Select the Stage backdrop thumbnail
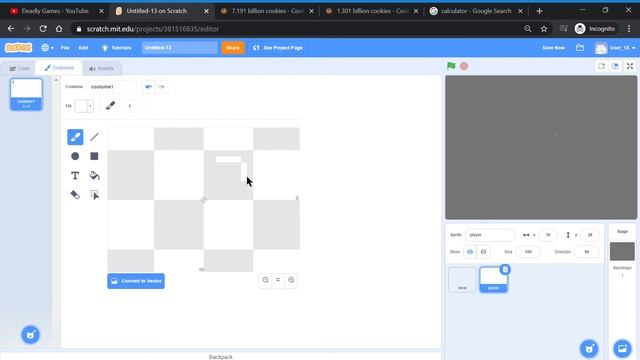 (x=622, y=251)
